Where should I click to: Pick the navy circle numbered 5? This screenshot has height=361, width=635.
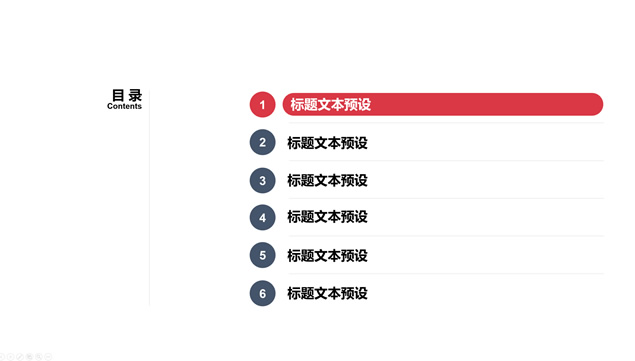pos(262,255)
